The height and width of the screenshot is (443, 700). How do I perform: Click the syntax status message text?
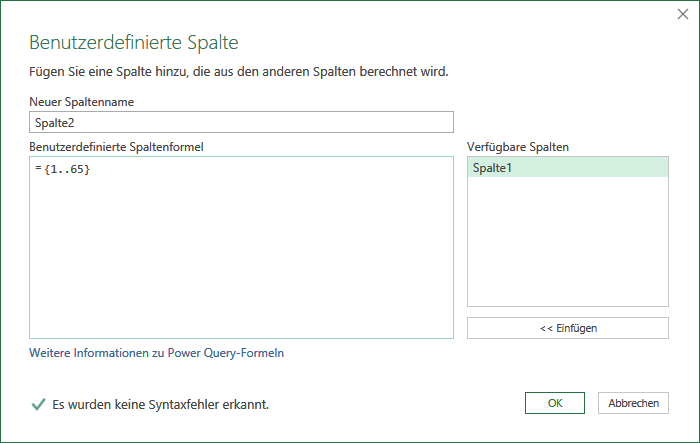click(160, 405)
